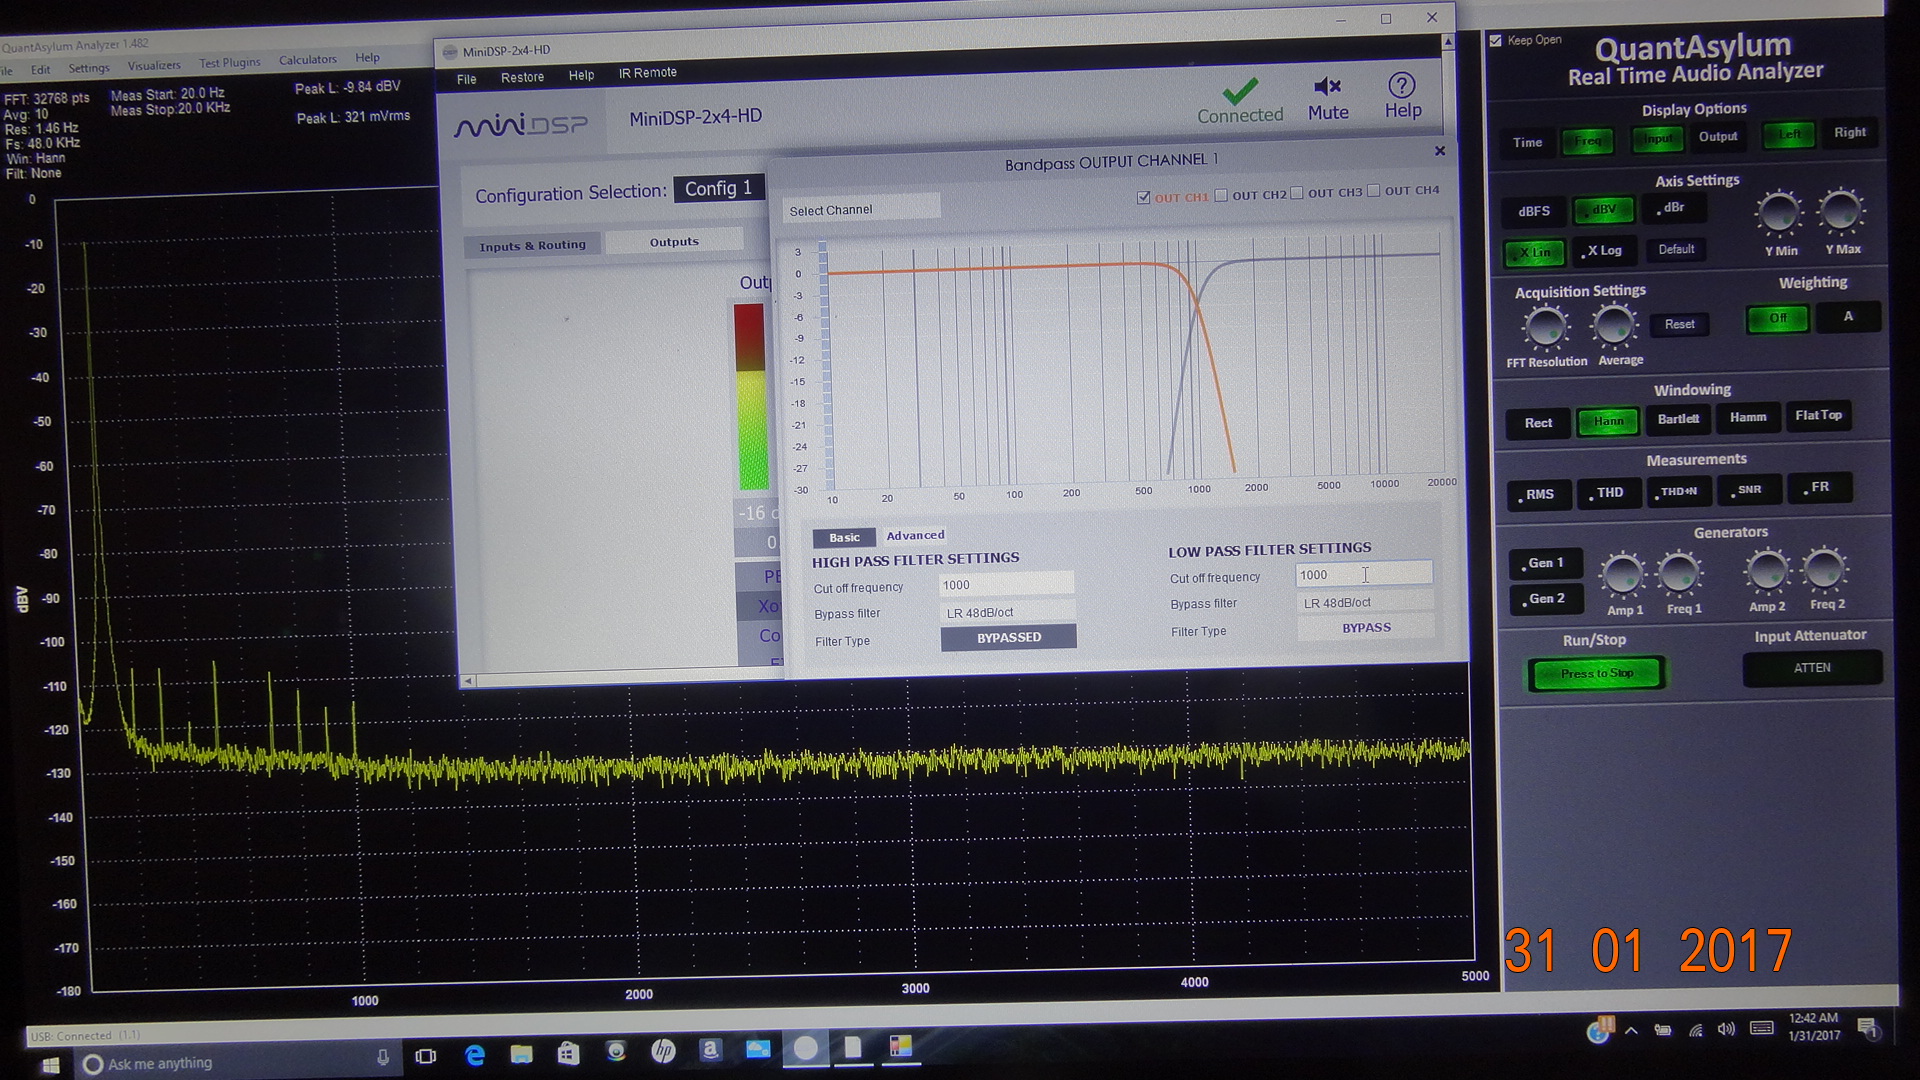Select X Log axis scaling

point(1604,250)
